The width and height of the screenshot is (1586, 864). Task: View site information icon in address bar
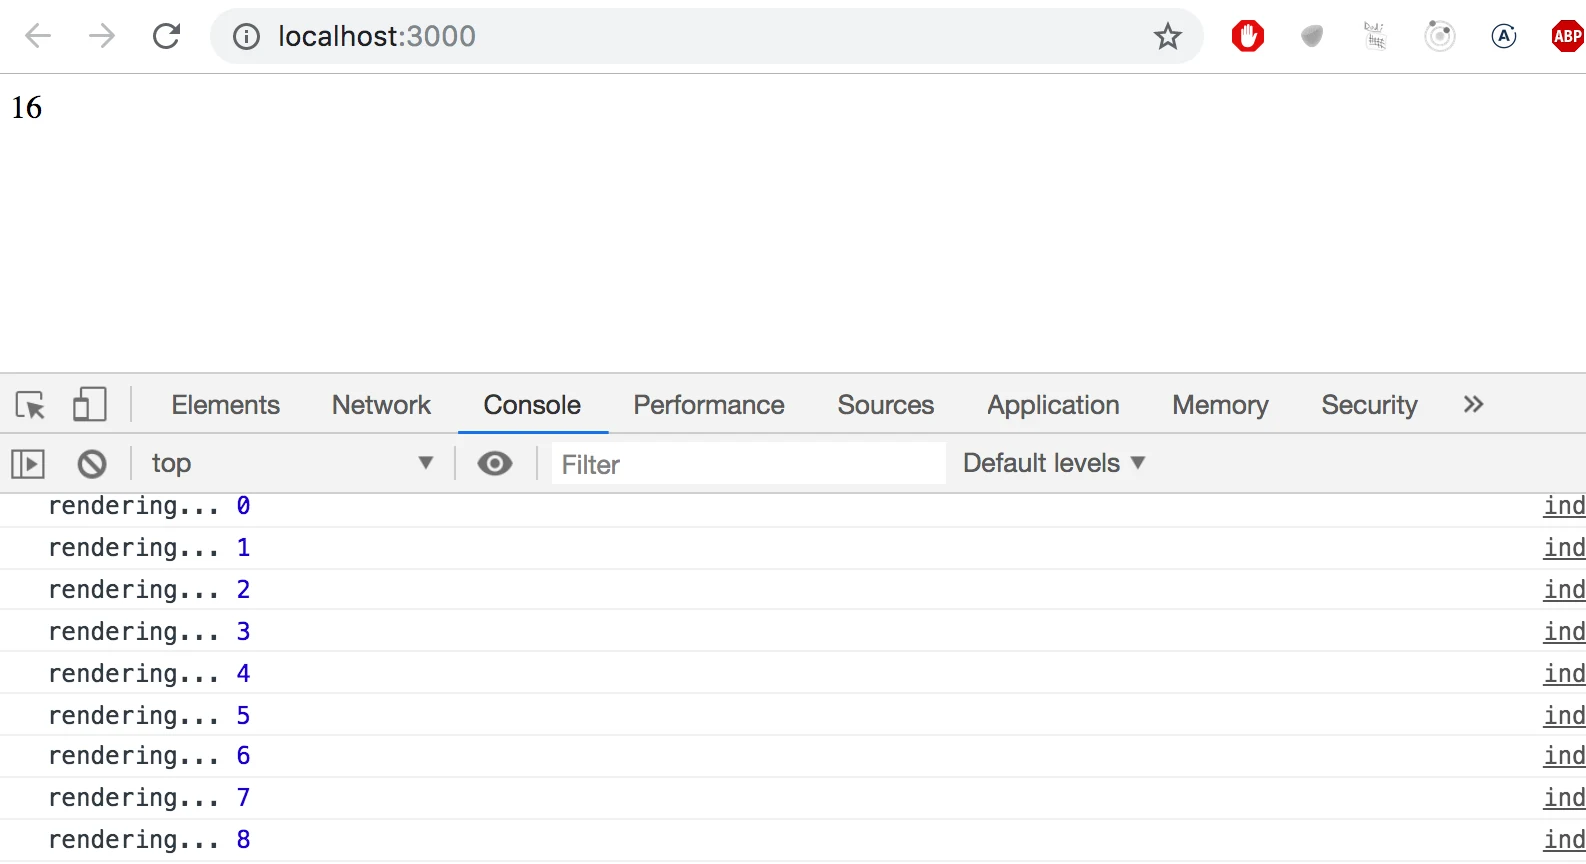coord(246,37)
